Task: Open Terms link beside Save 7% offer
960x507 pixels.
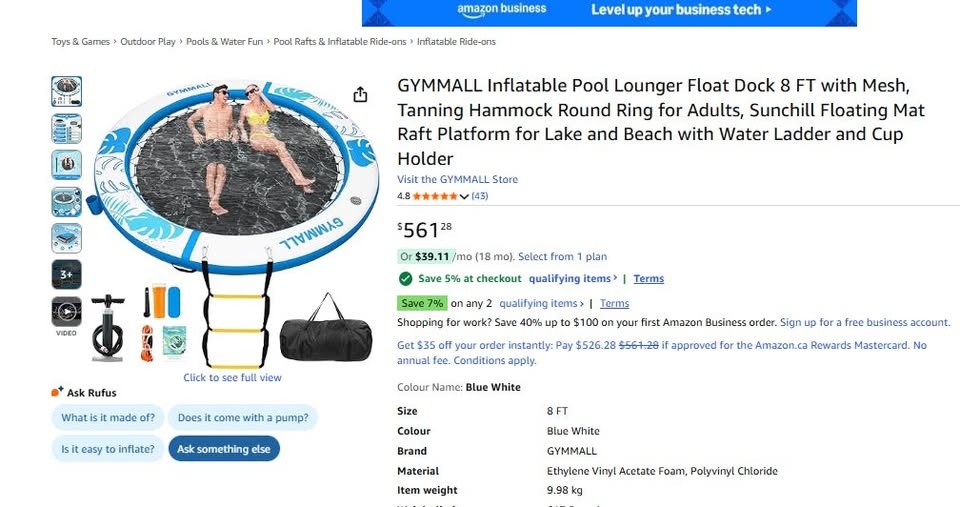Action: pyautogui.click(x=614, y=303)
